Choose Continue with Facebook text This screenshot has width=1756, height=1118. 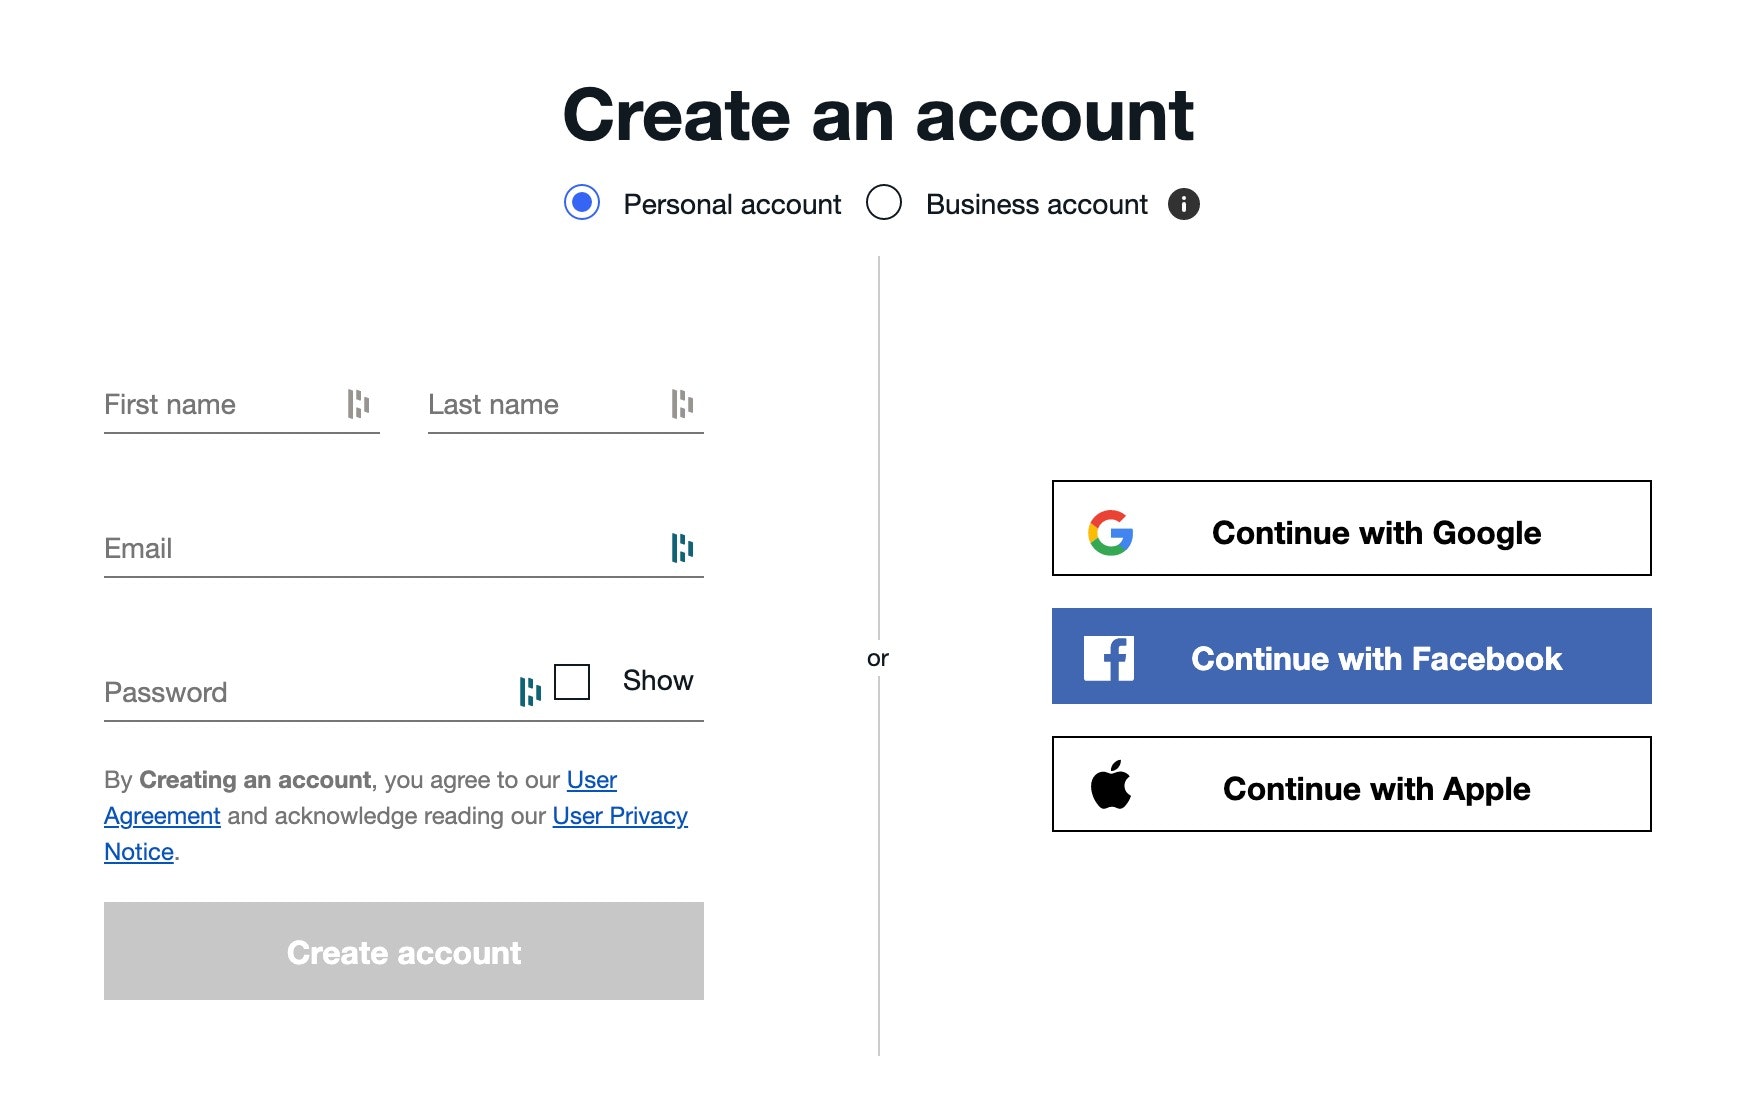1376,659
